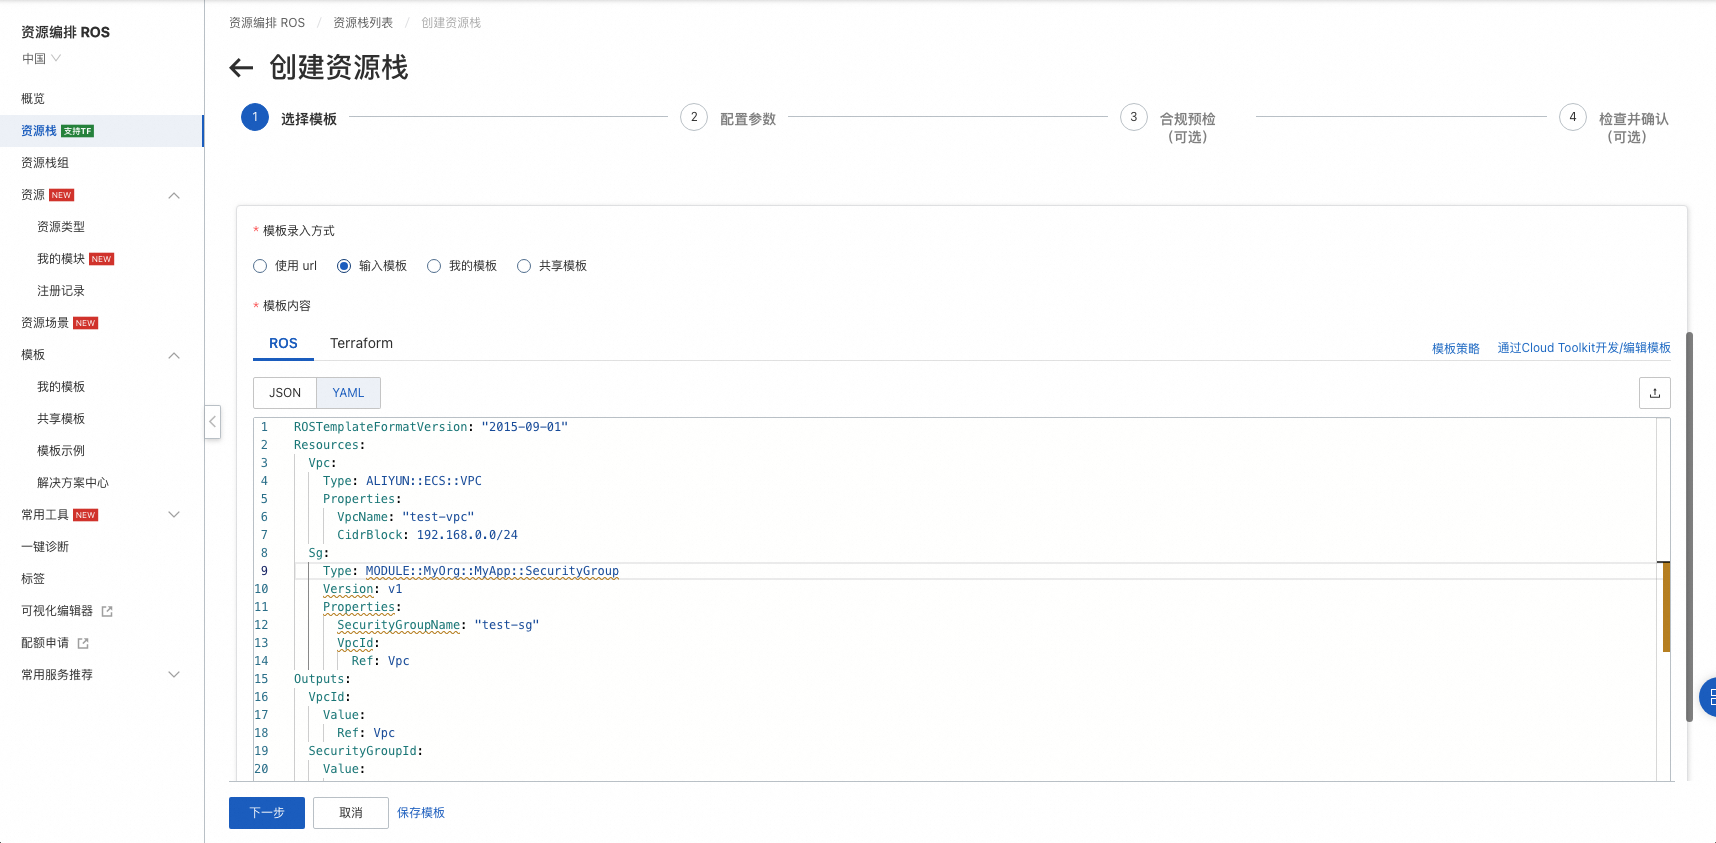The height and width of the screenshot is (843, 1716).
Task: Expand the 常用工具 sidebar group
Action: point(174,515)
